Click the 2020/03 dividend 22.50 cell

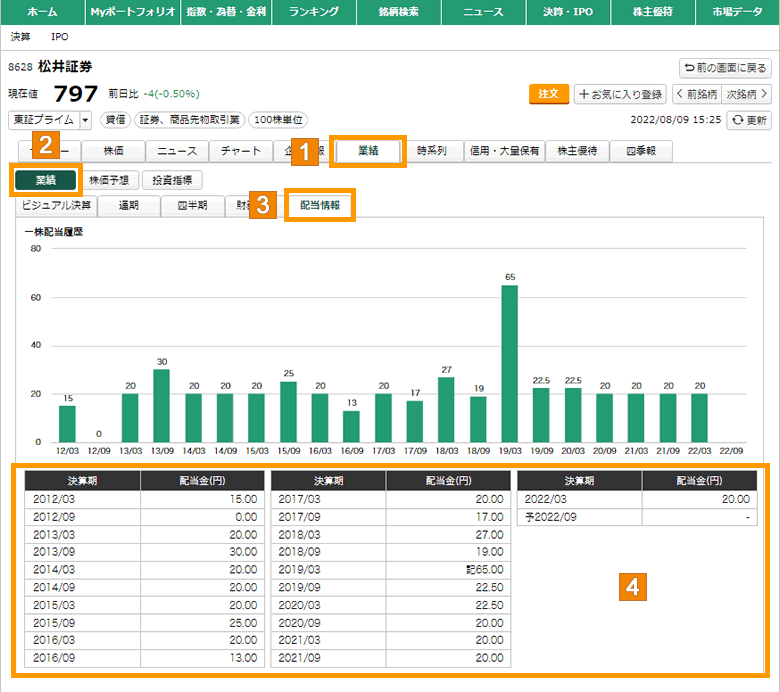tap(448, 605)
